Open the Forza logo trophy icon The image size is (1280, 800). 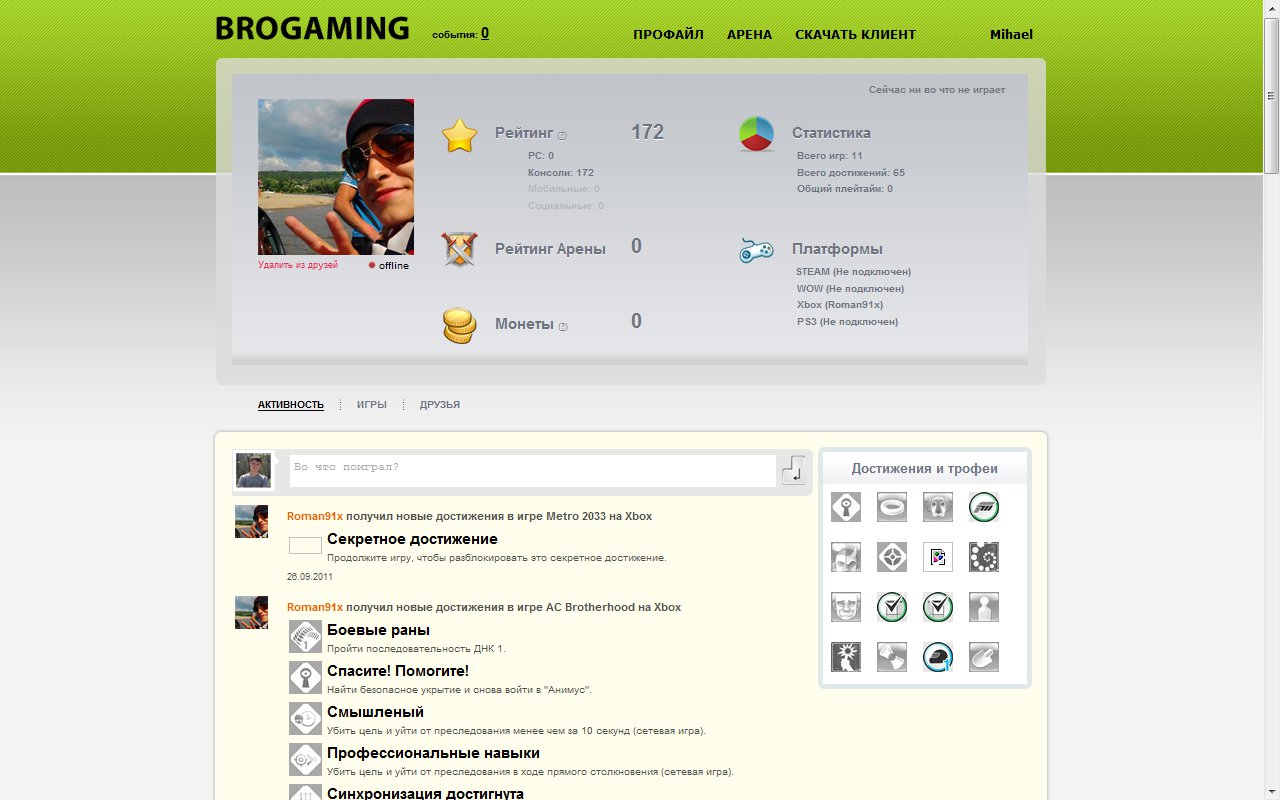[983, 507]
